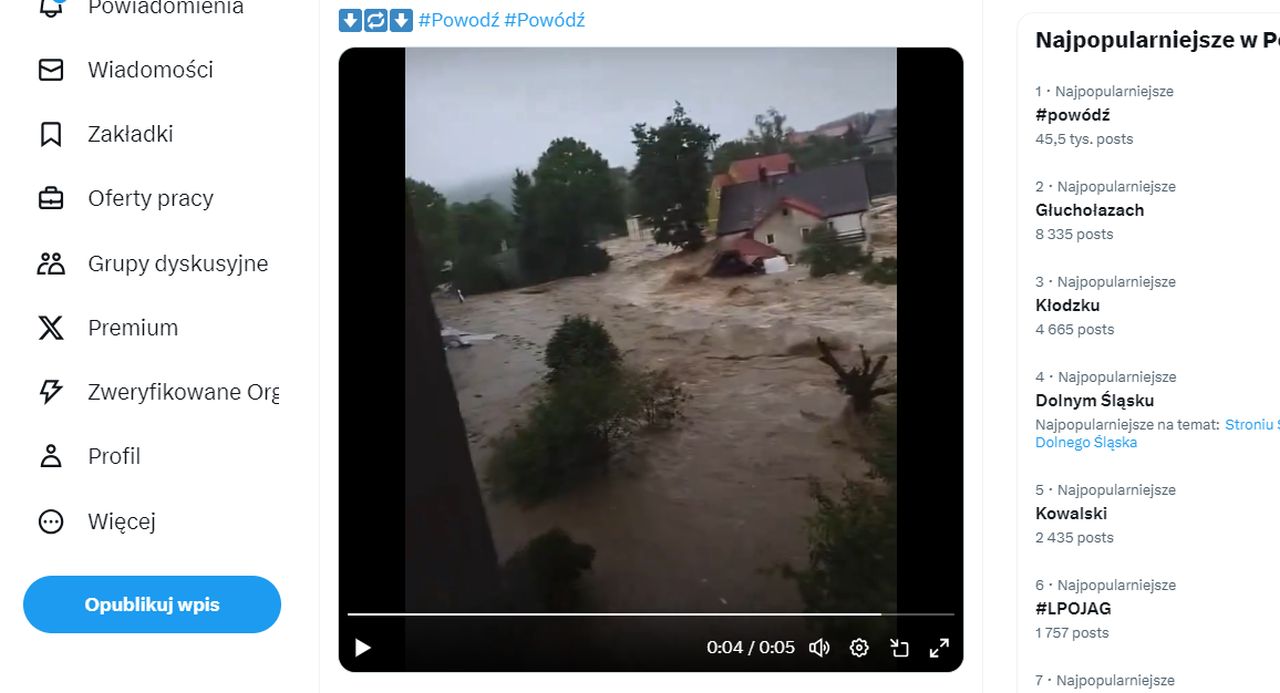Seek within the video progress bar
1280x693 pixels.
[651, 614]
